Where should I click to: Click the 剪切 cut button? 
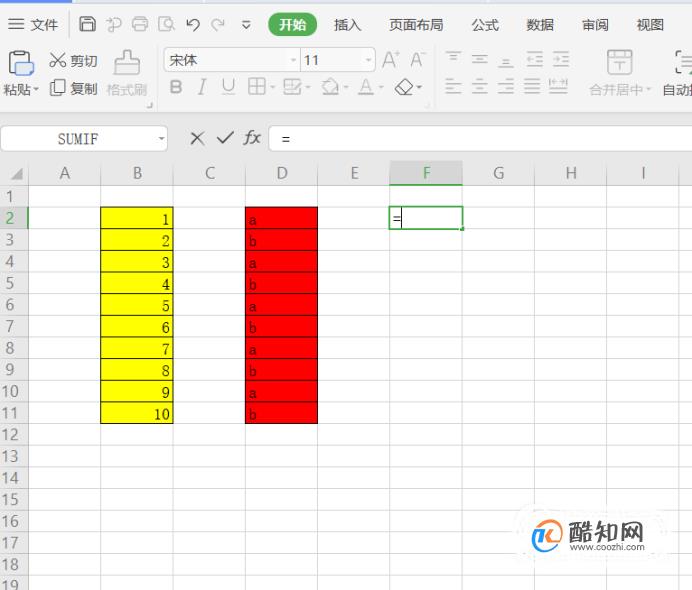click(73, 60)
